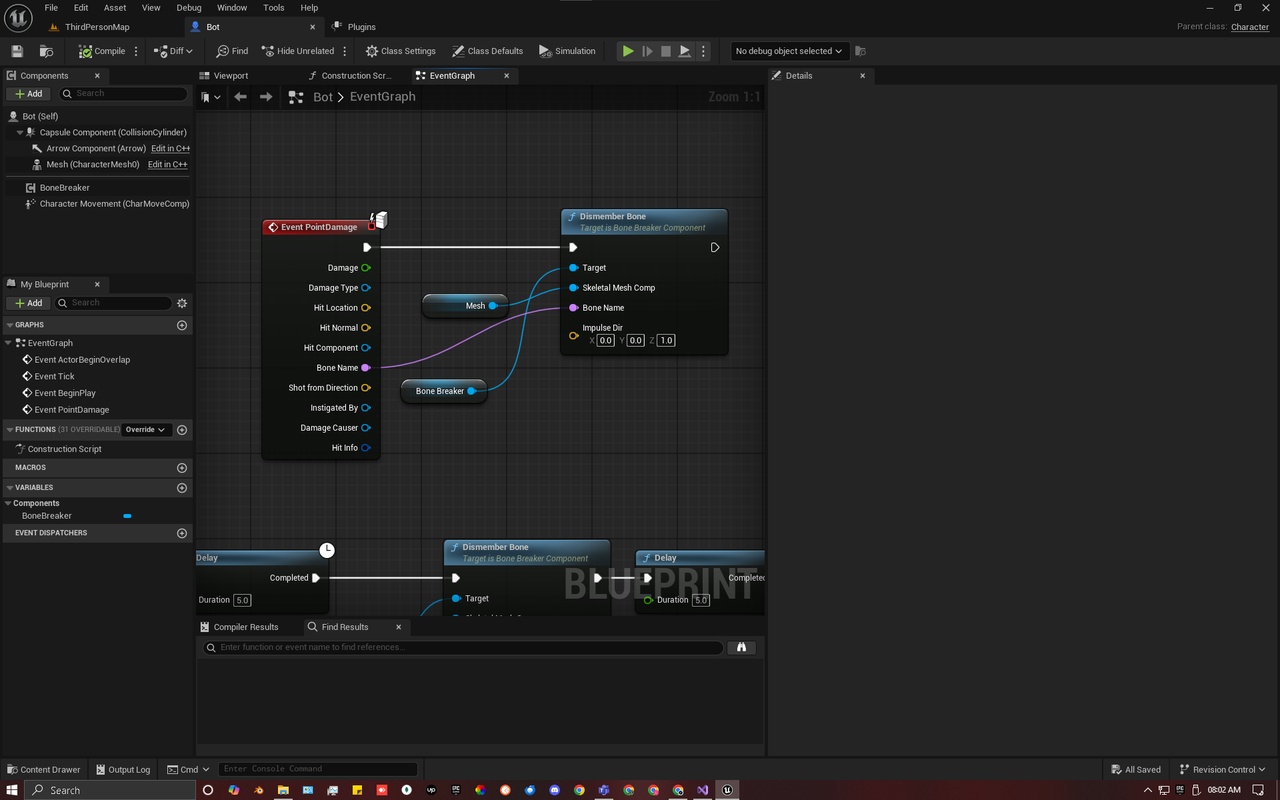Click the Compile button
The width and height of the screenshot is (1280, 800).
click(103, 51)
